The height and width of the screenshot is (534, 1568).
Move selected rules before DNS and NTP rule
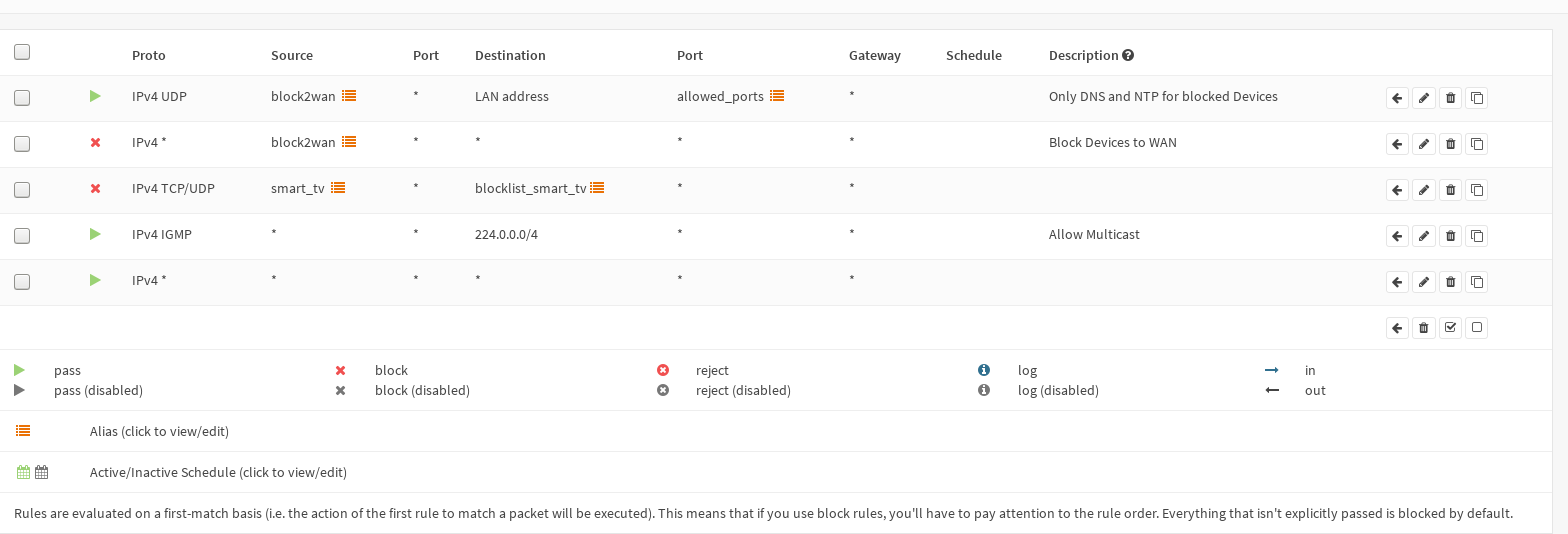[x=1397, y=98]
